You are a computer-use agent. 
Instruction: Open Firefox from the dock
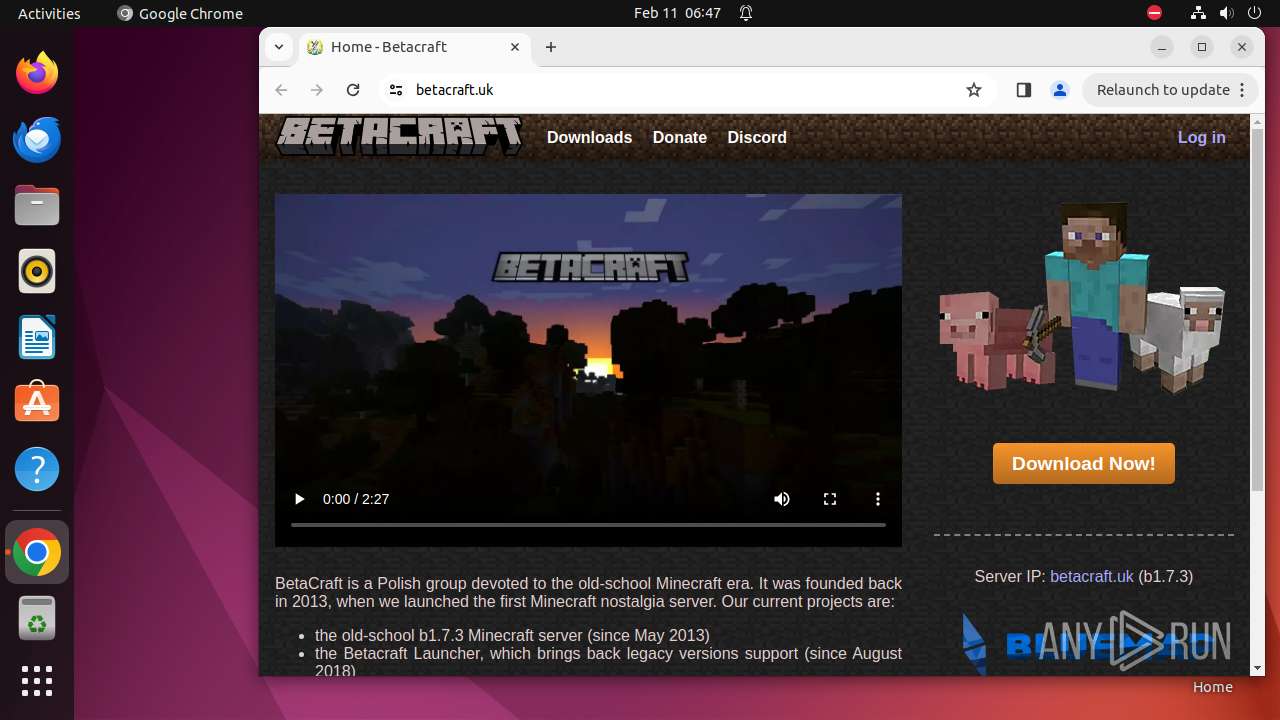pyautogui.click(x=37, y=73)
